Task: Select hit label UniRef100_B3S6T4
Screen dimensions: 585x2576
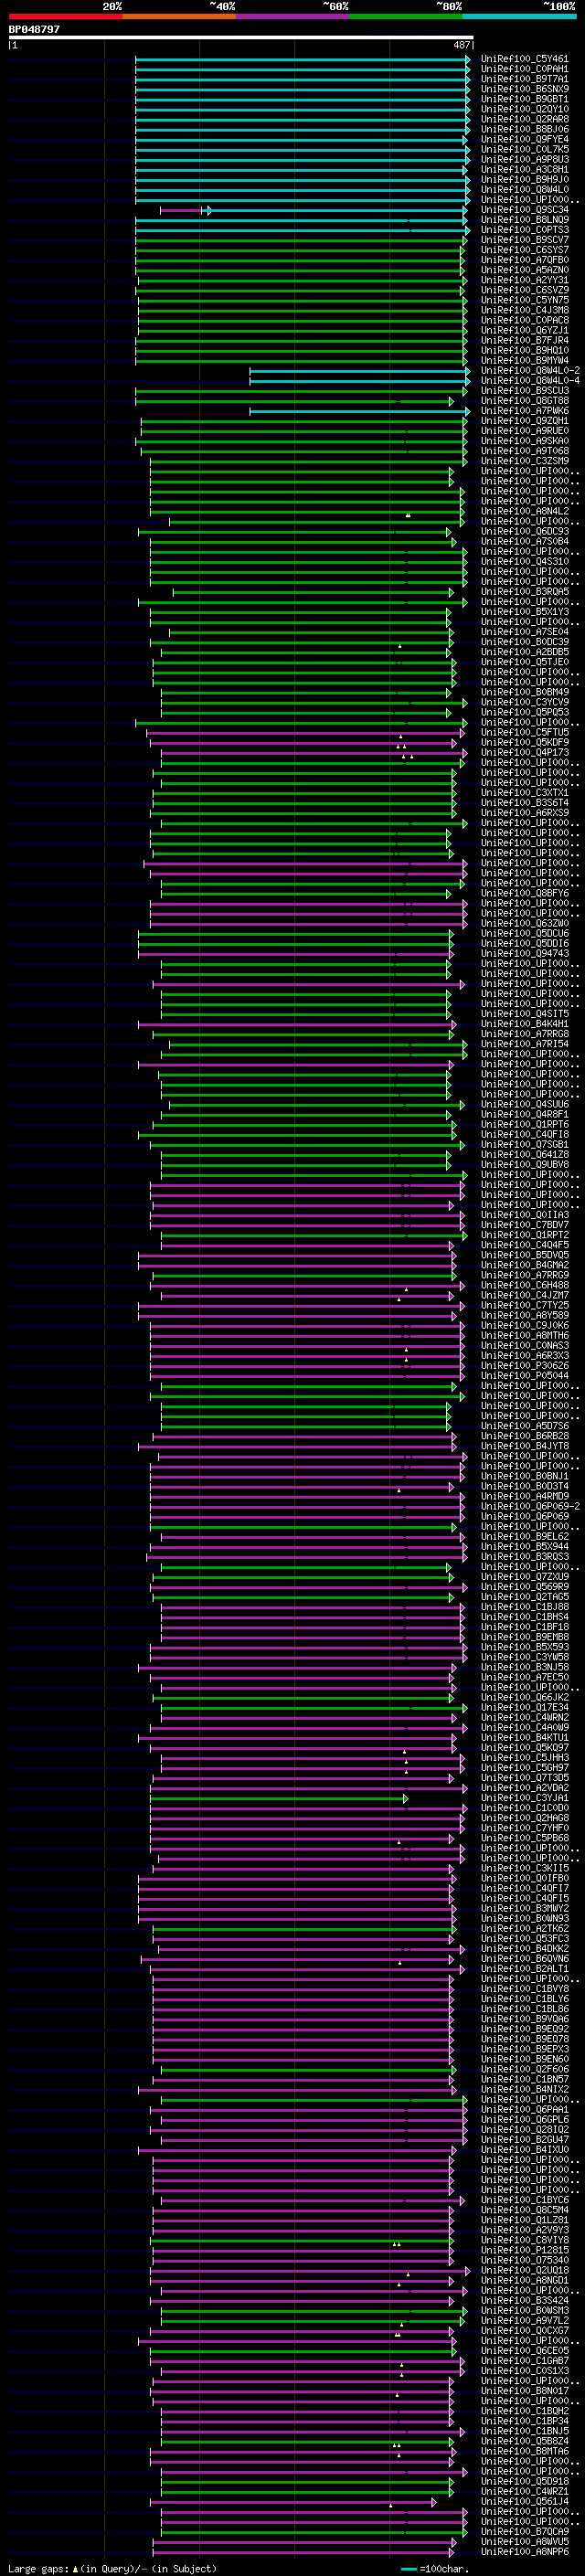Action: 525,803
